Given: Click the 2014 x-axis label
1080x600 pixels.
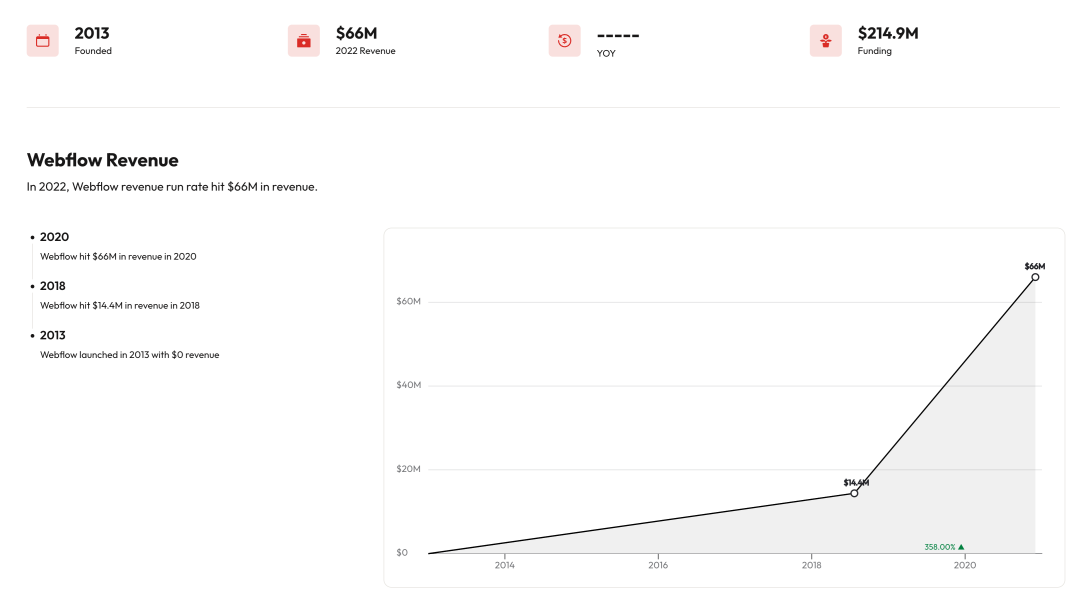Looking at the screenshot, I should 504,565.
